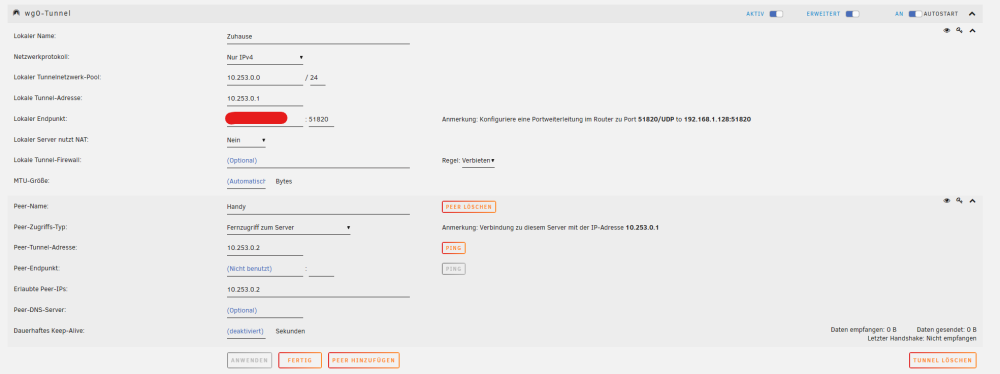Open key settings icon for peer Handy

point(959,200)
